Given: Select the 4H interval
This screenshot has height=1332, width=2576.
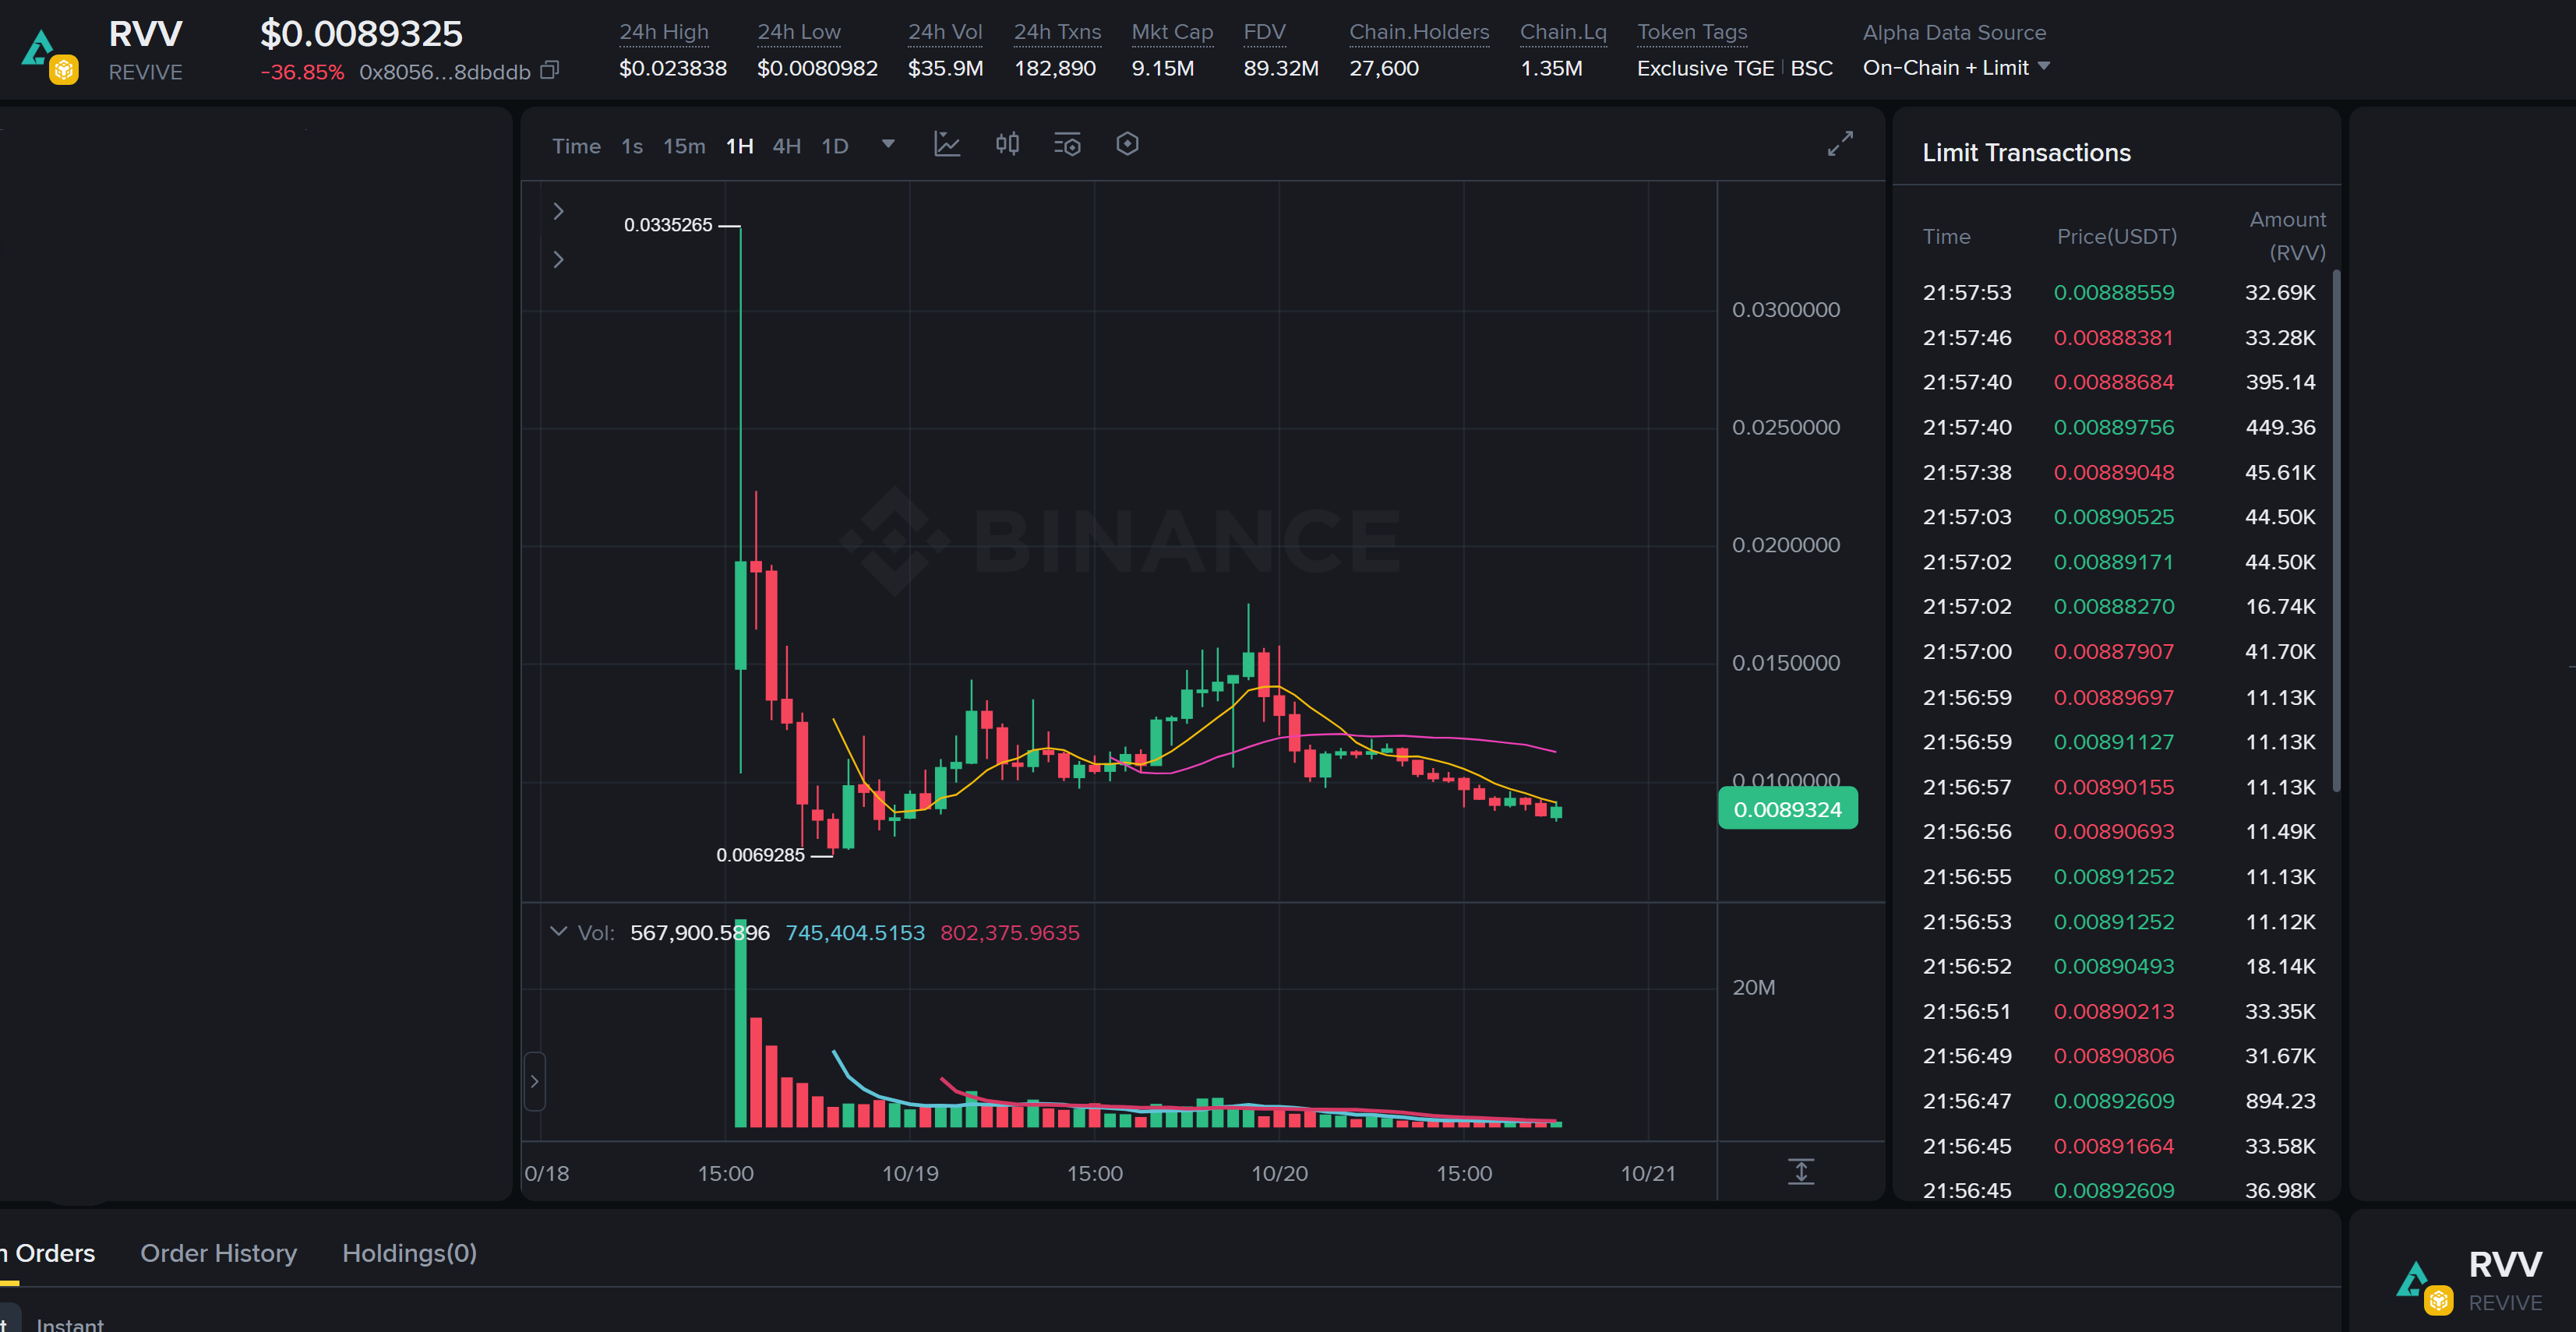Looking at the screenshot, I should point(787,146).
